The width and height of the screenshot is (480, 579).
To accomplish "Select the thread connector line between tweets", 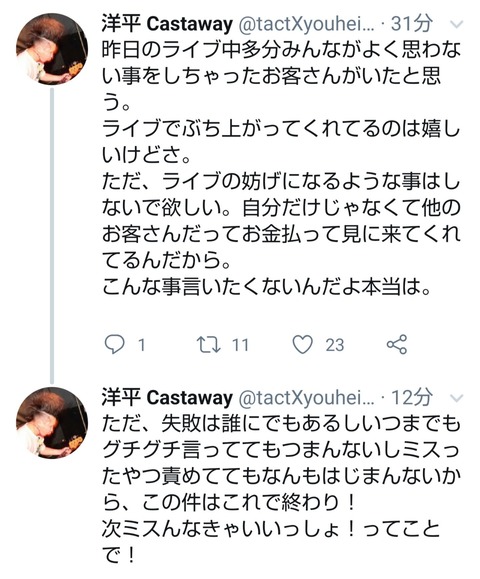I will 52,236.
